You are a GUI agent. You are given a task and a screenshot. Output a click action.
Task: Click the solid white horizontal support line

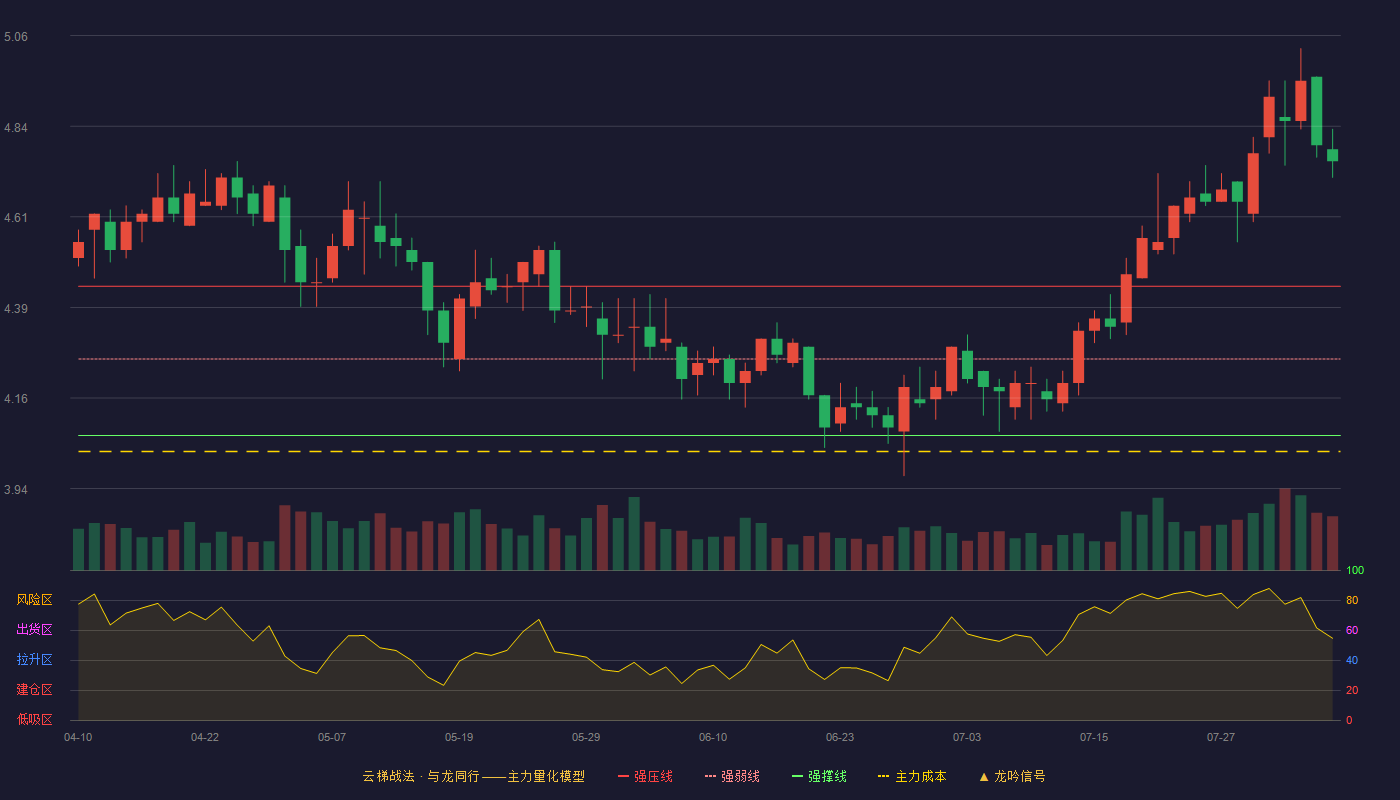709,435
